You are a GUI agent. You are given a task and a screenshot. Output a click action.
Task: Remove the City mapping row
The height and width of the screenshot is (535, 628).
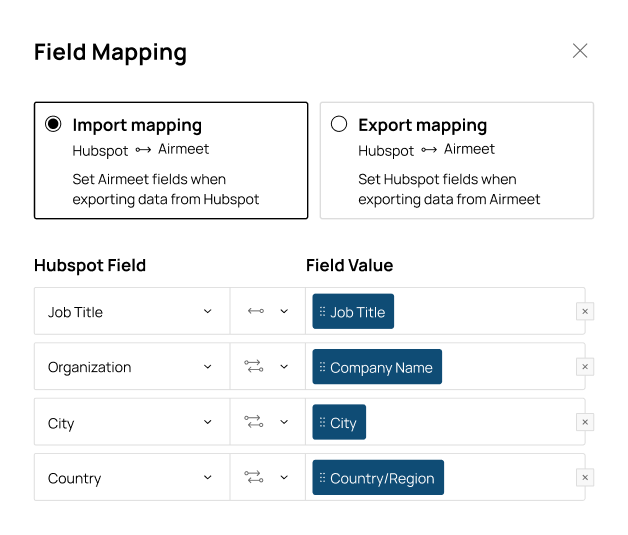click(x=585, y=422)
